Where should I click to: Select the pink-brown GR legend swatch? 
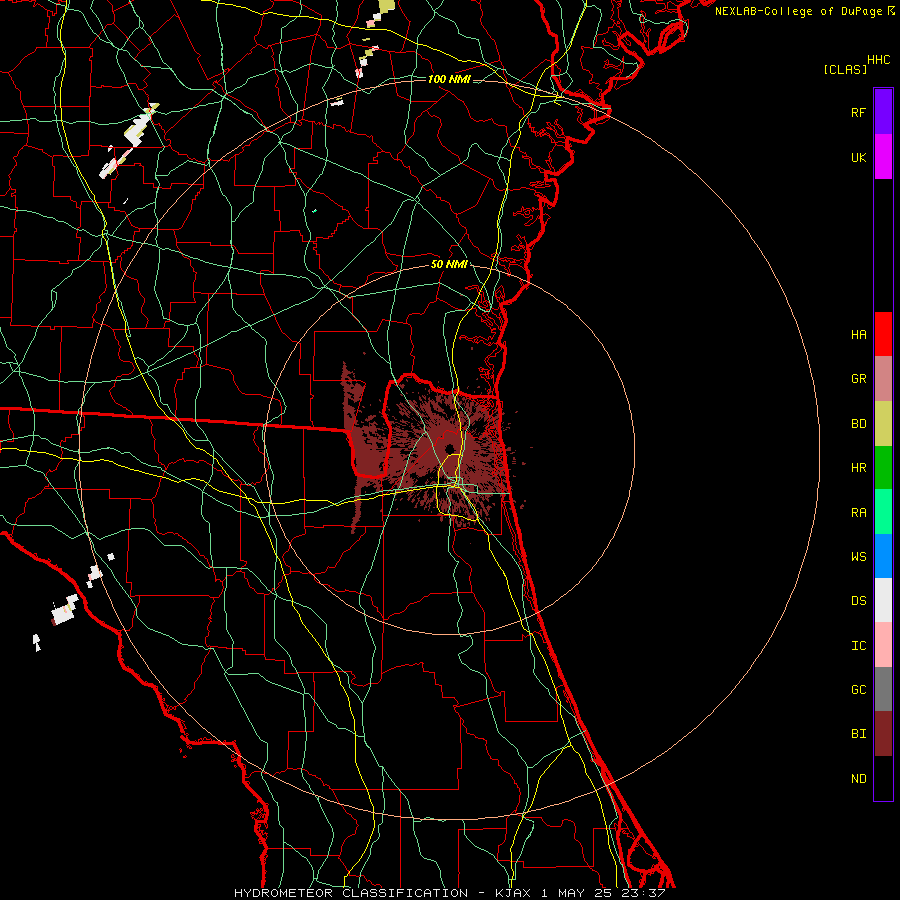click(x=883, y=378)
